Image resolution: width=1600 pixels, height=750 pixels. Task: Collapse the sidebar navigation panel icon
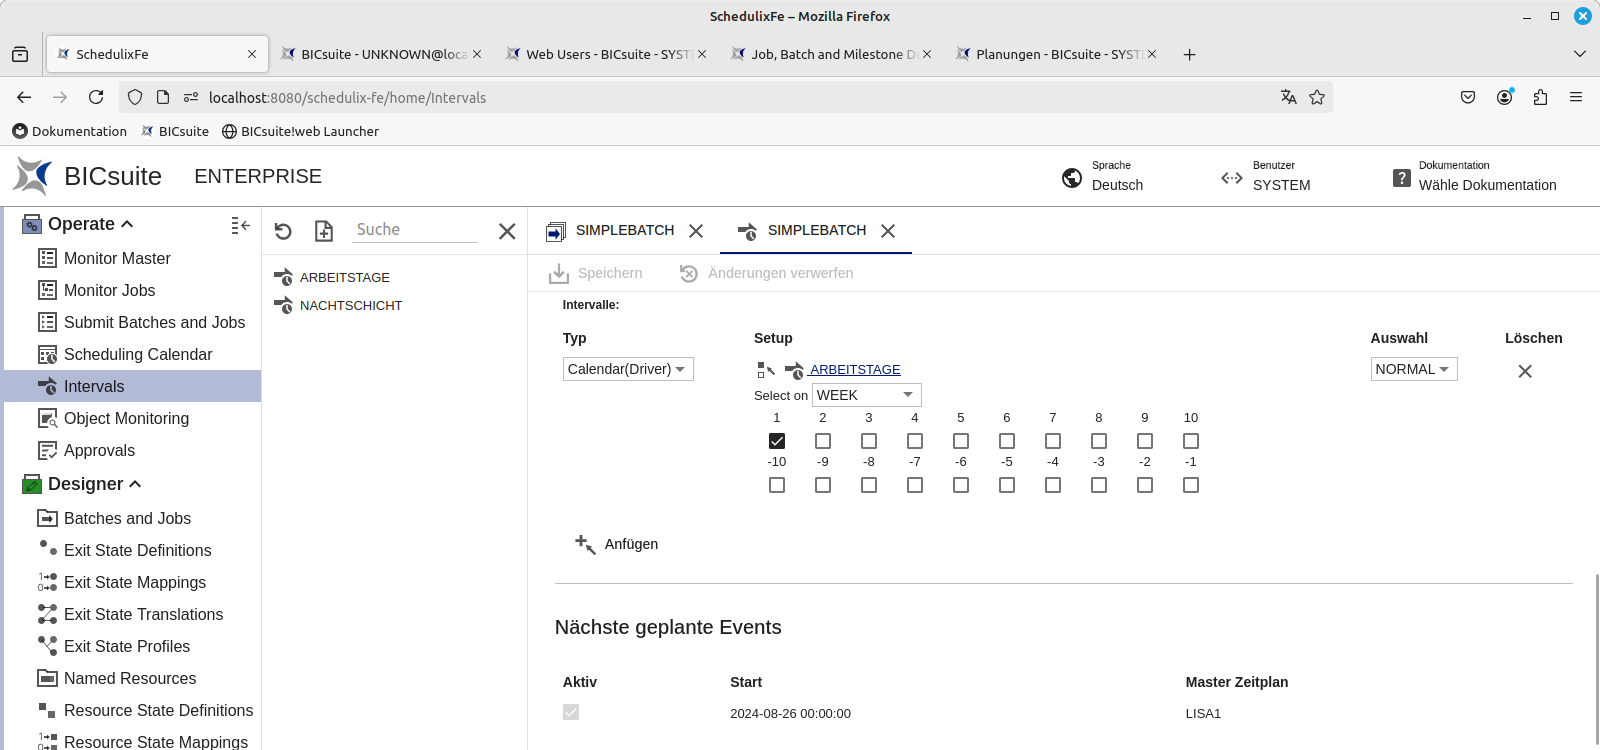click(240, 226)
